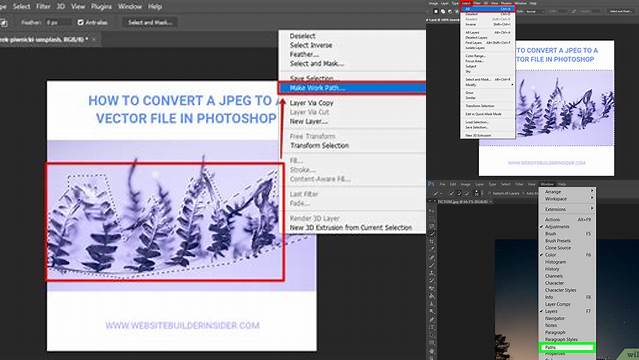Click the Select and Mask button beside Anti-alias
This screenshot has width=639, height=360.
pyautogui.click(x=150, y=22)
